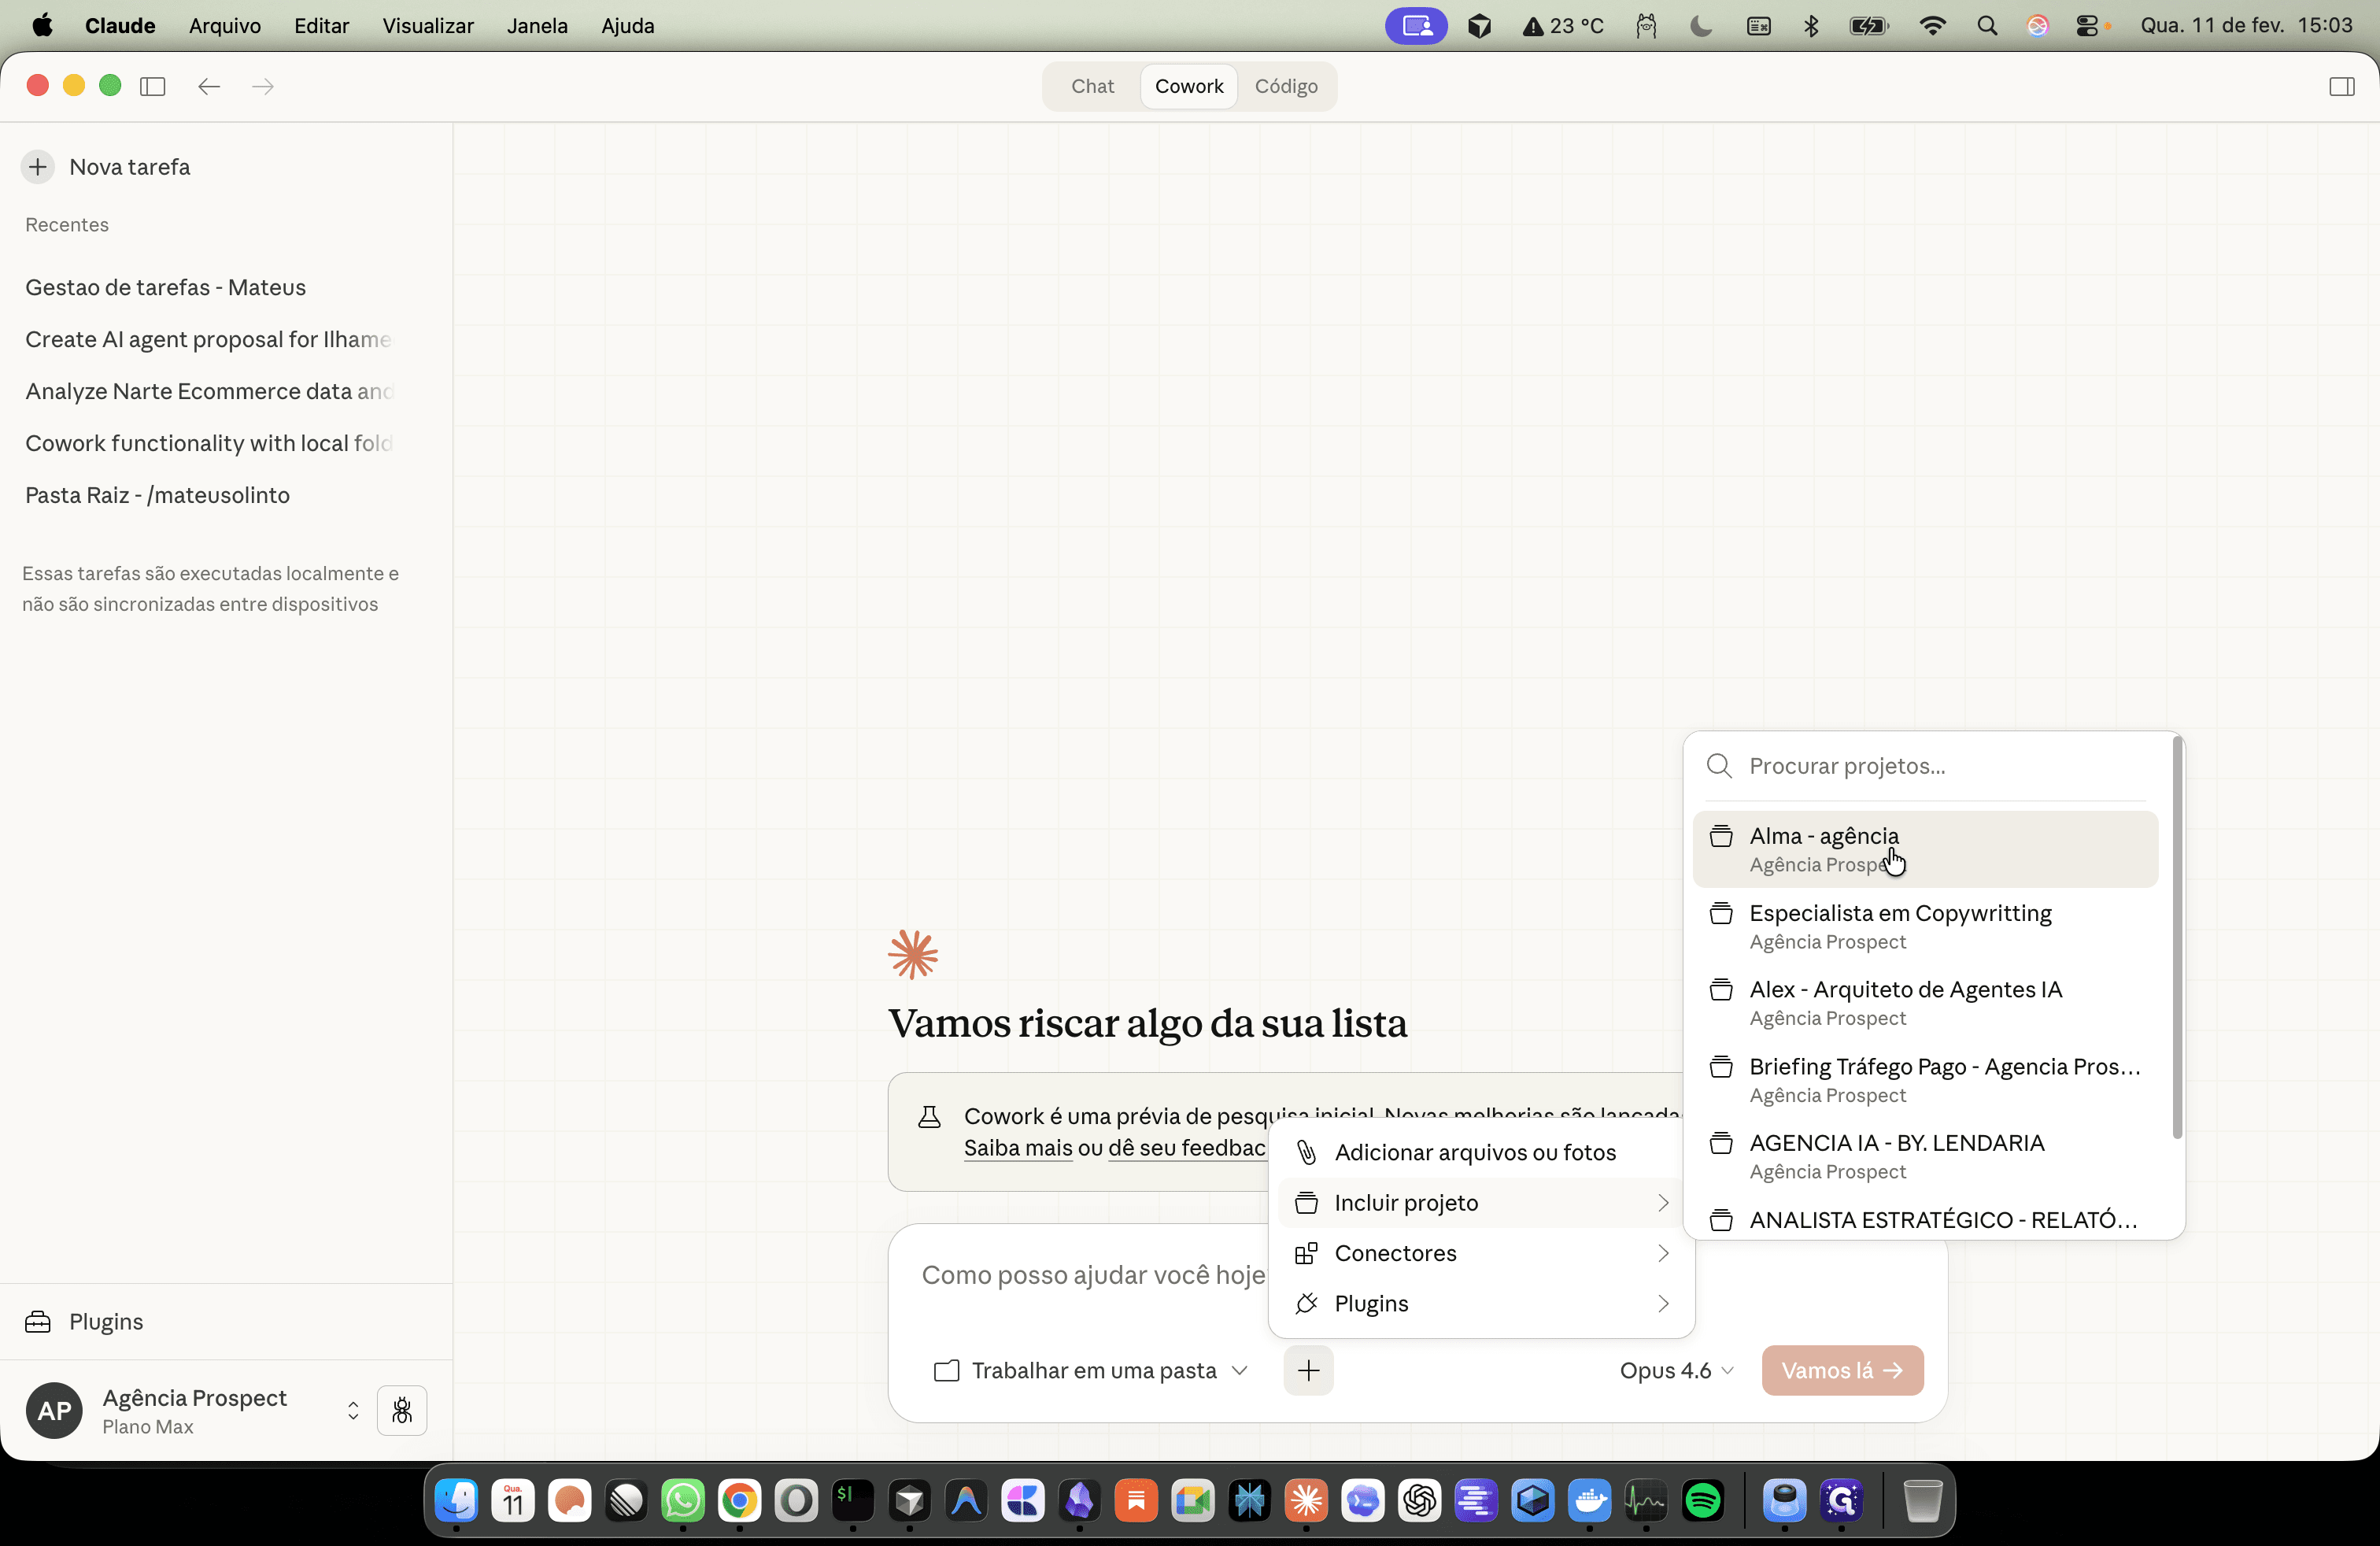The width and height of the screenshot is (2380, 1546).
Task: Select Alex - Arquiteto de Agentes IA
Action: pos(1924,1003)
